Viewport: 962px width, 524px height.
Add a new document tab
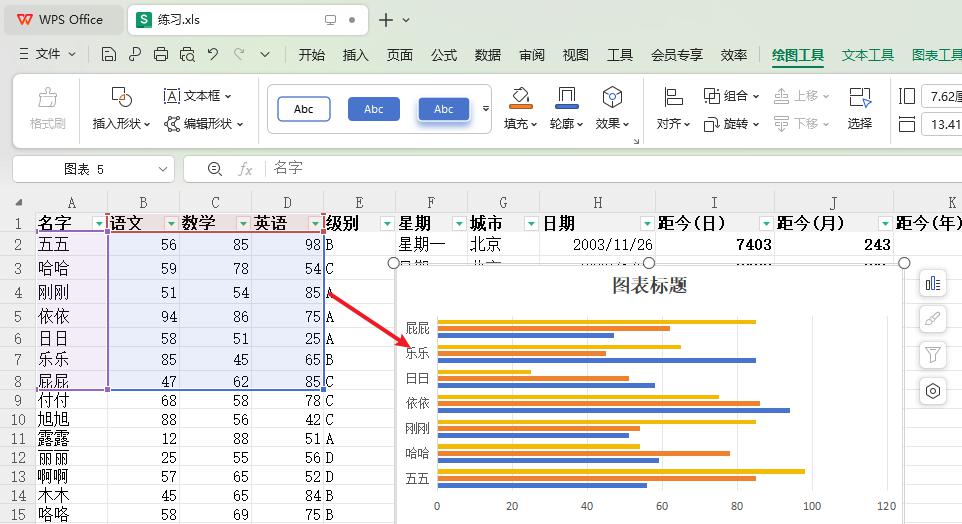pyautogui.click(x=385, y=20)
